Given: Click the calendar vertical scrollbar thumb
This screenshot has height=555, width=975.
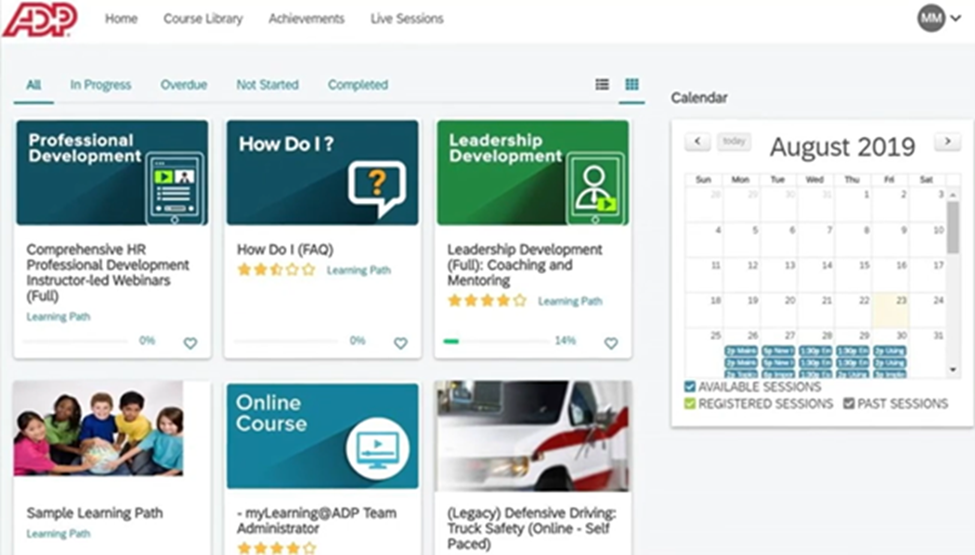Looking at the screenshot, I should [x=953, y=227].
